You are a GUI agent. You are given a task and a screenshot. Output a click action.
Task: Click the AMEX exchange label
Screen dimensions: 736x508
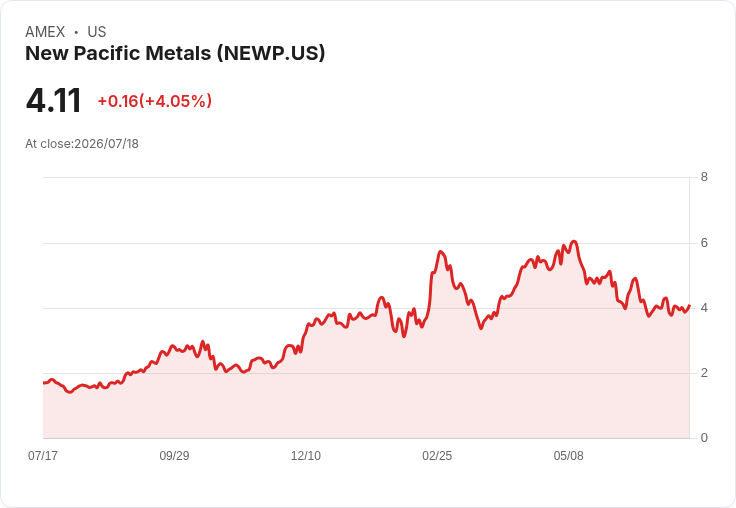45,32
